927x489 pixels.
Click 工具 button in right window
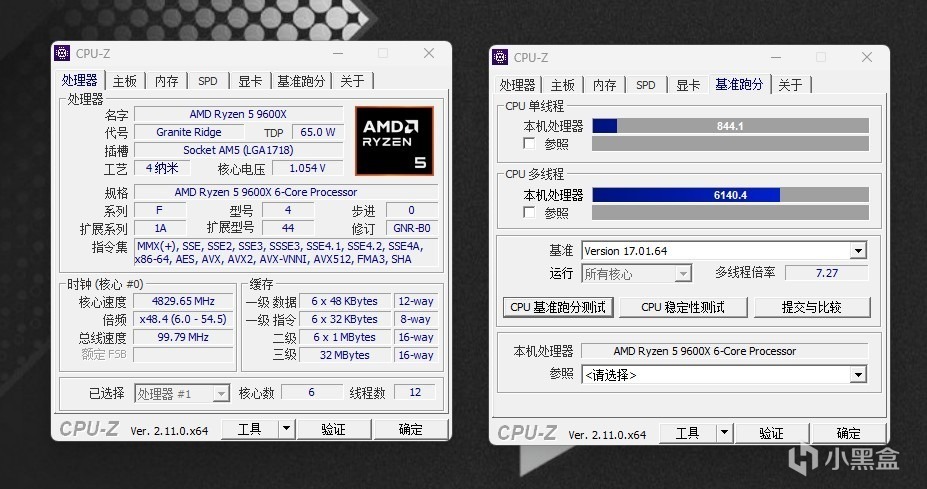pyautogui.click(x=688, y=433)
